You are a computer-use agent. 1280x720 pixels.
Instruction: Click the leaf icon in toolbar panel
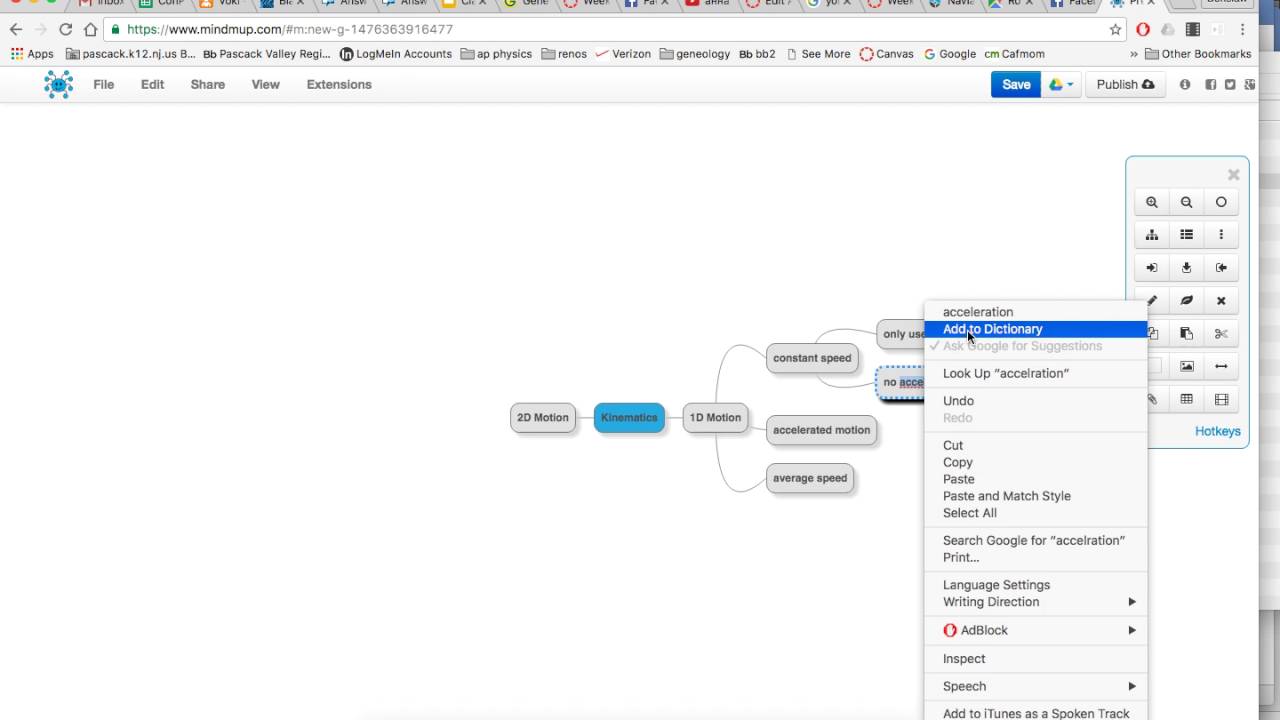(x=1186, y=301)
